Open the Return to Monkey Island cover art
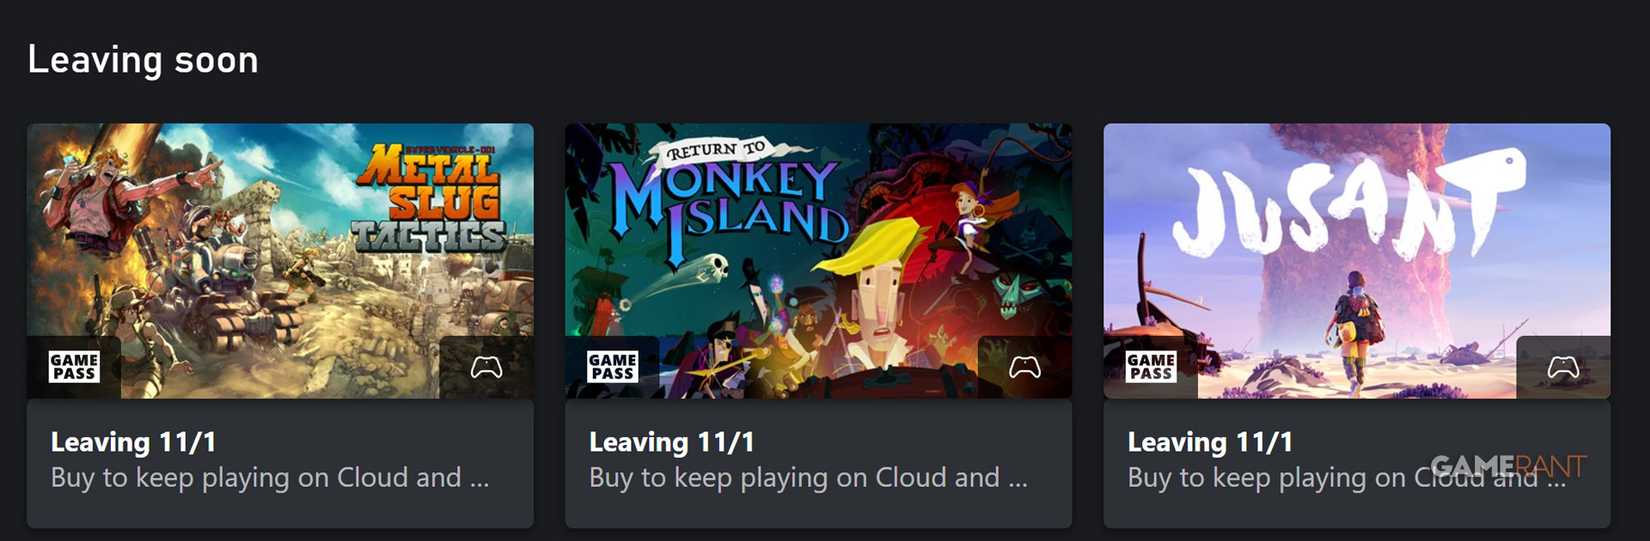Image resolution: width=1650 pixels, height=541 pixels. tap(818, 261)
